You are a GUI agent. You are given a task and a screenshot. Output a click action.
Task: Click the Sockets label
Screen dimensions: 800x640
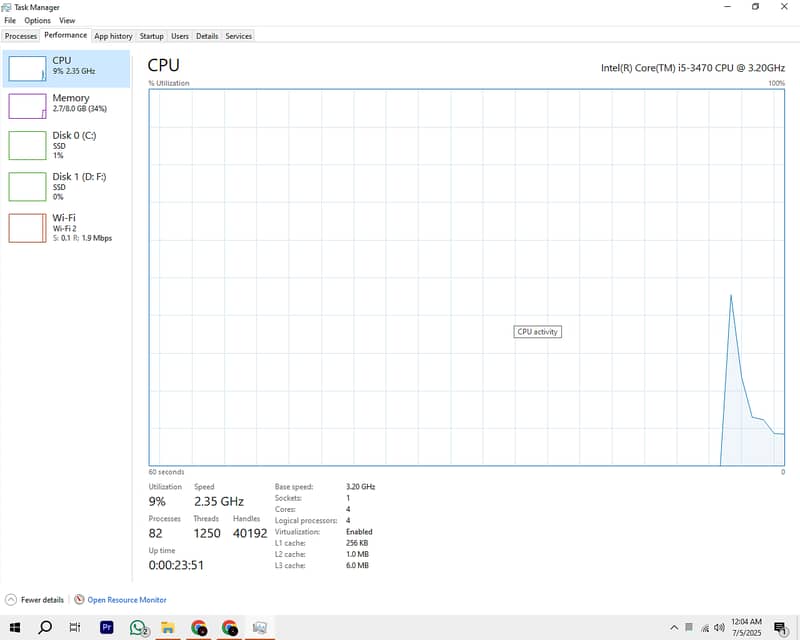[288, 498]
